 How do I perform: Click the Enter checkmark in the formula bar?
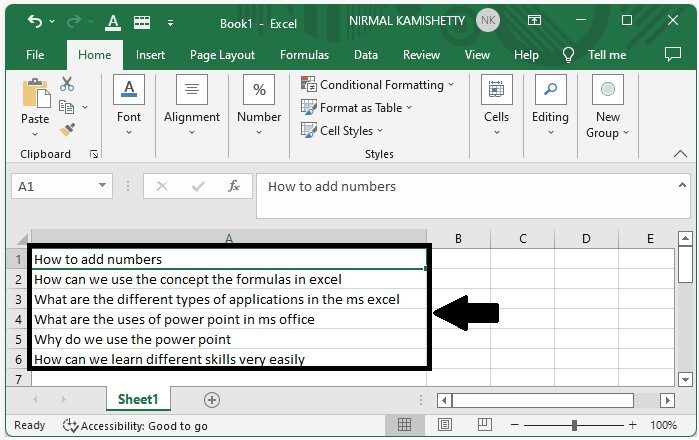point(198,186)
